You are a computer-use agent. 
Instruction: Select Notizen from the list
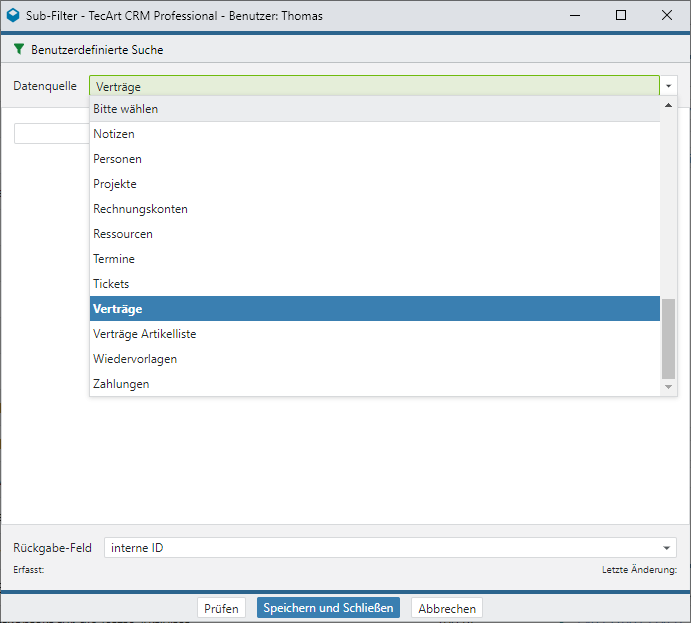(x=114, y=134)
